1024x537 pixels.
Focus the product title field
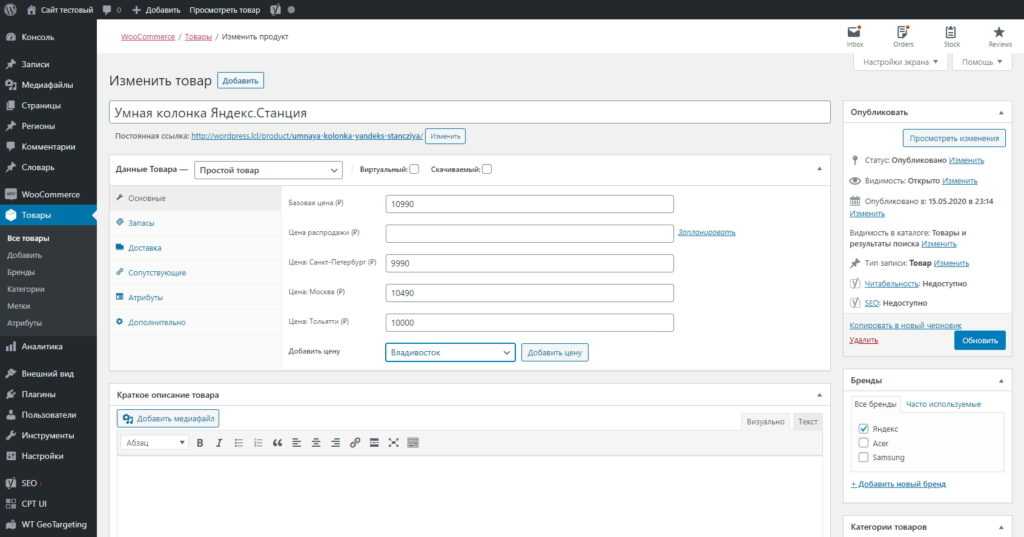[x=470, y=112]
